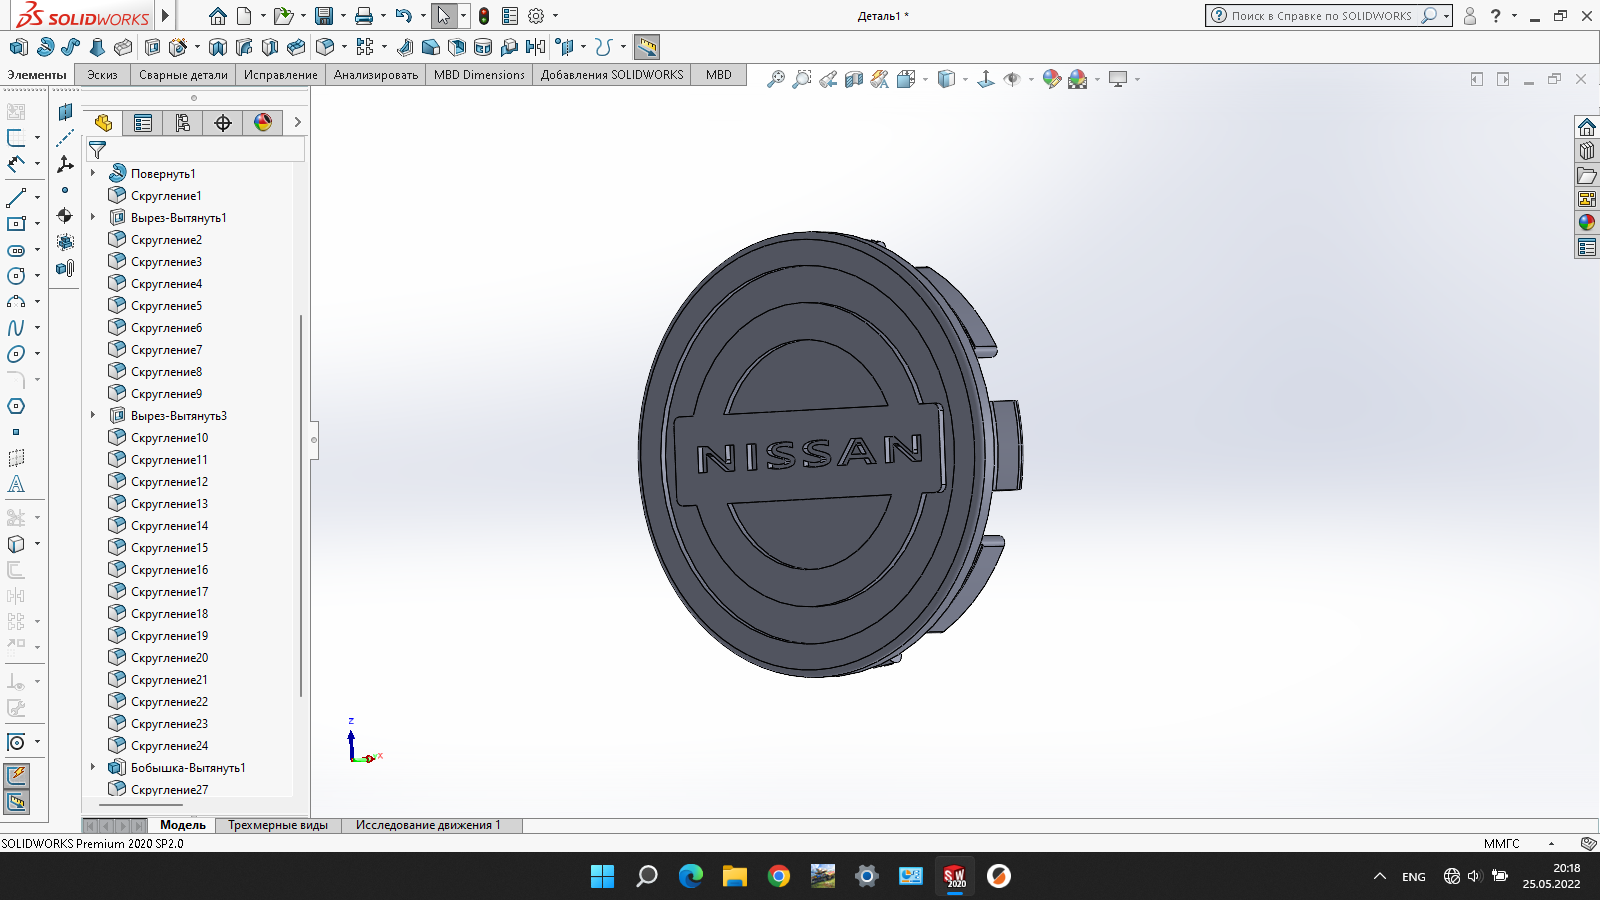Open the Windows Start menu
Image resolution: width=1600 pixels, height=900 pixels.
click(603, 876)
